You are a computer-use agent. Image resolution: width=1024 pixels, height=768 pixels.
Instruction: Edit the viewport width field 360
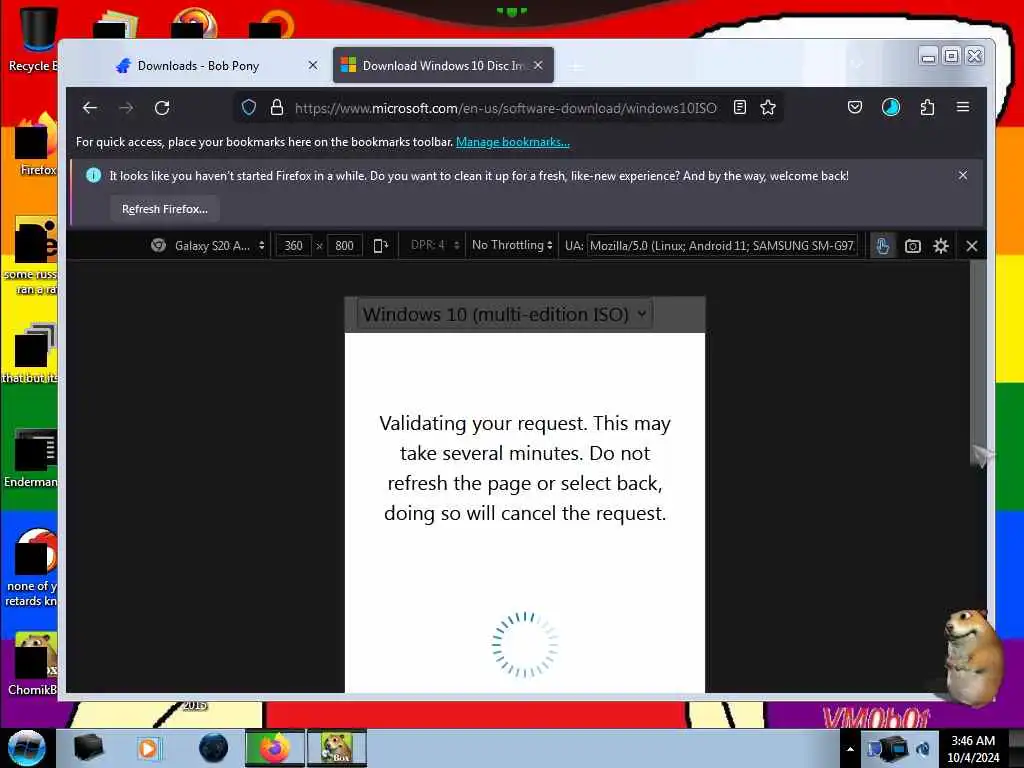click(293, 246)
